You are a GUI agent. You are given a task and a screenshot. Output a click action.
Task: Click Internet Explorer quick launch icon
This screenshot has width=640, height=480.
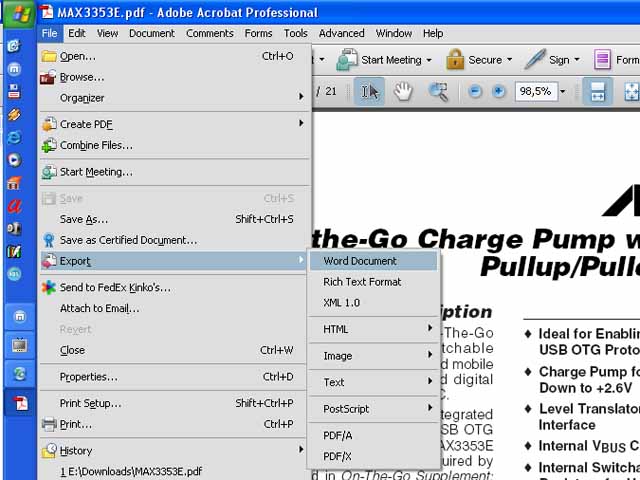coord(14,138)
